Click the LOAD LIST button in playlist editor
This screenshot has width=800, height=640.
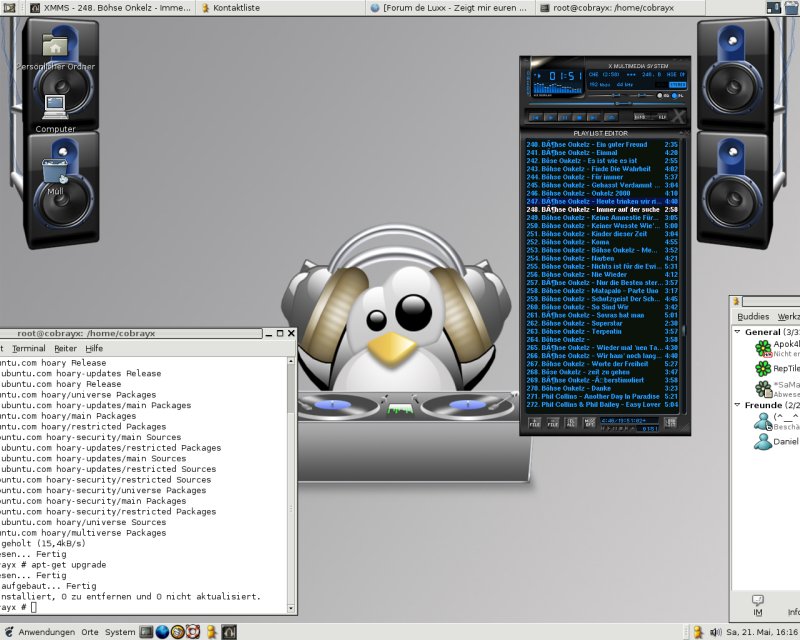(670, 423)
